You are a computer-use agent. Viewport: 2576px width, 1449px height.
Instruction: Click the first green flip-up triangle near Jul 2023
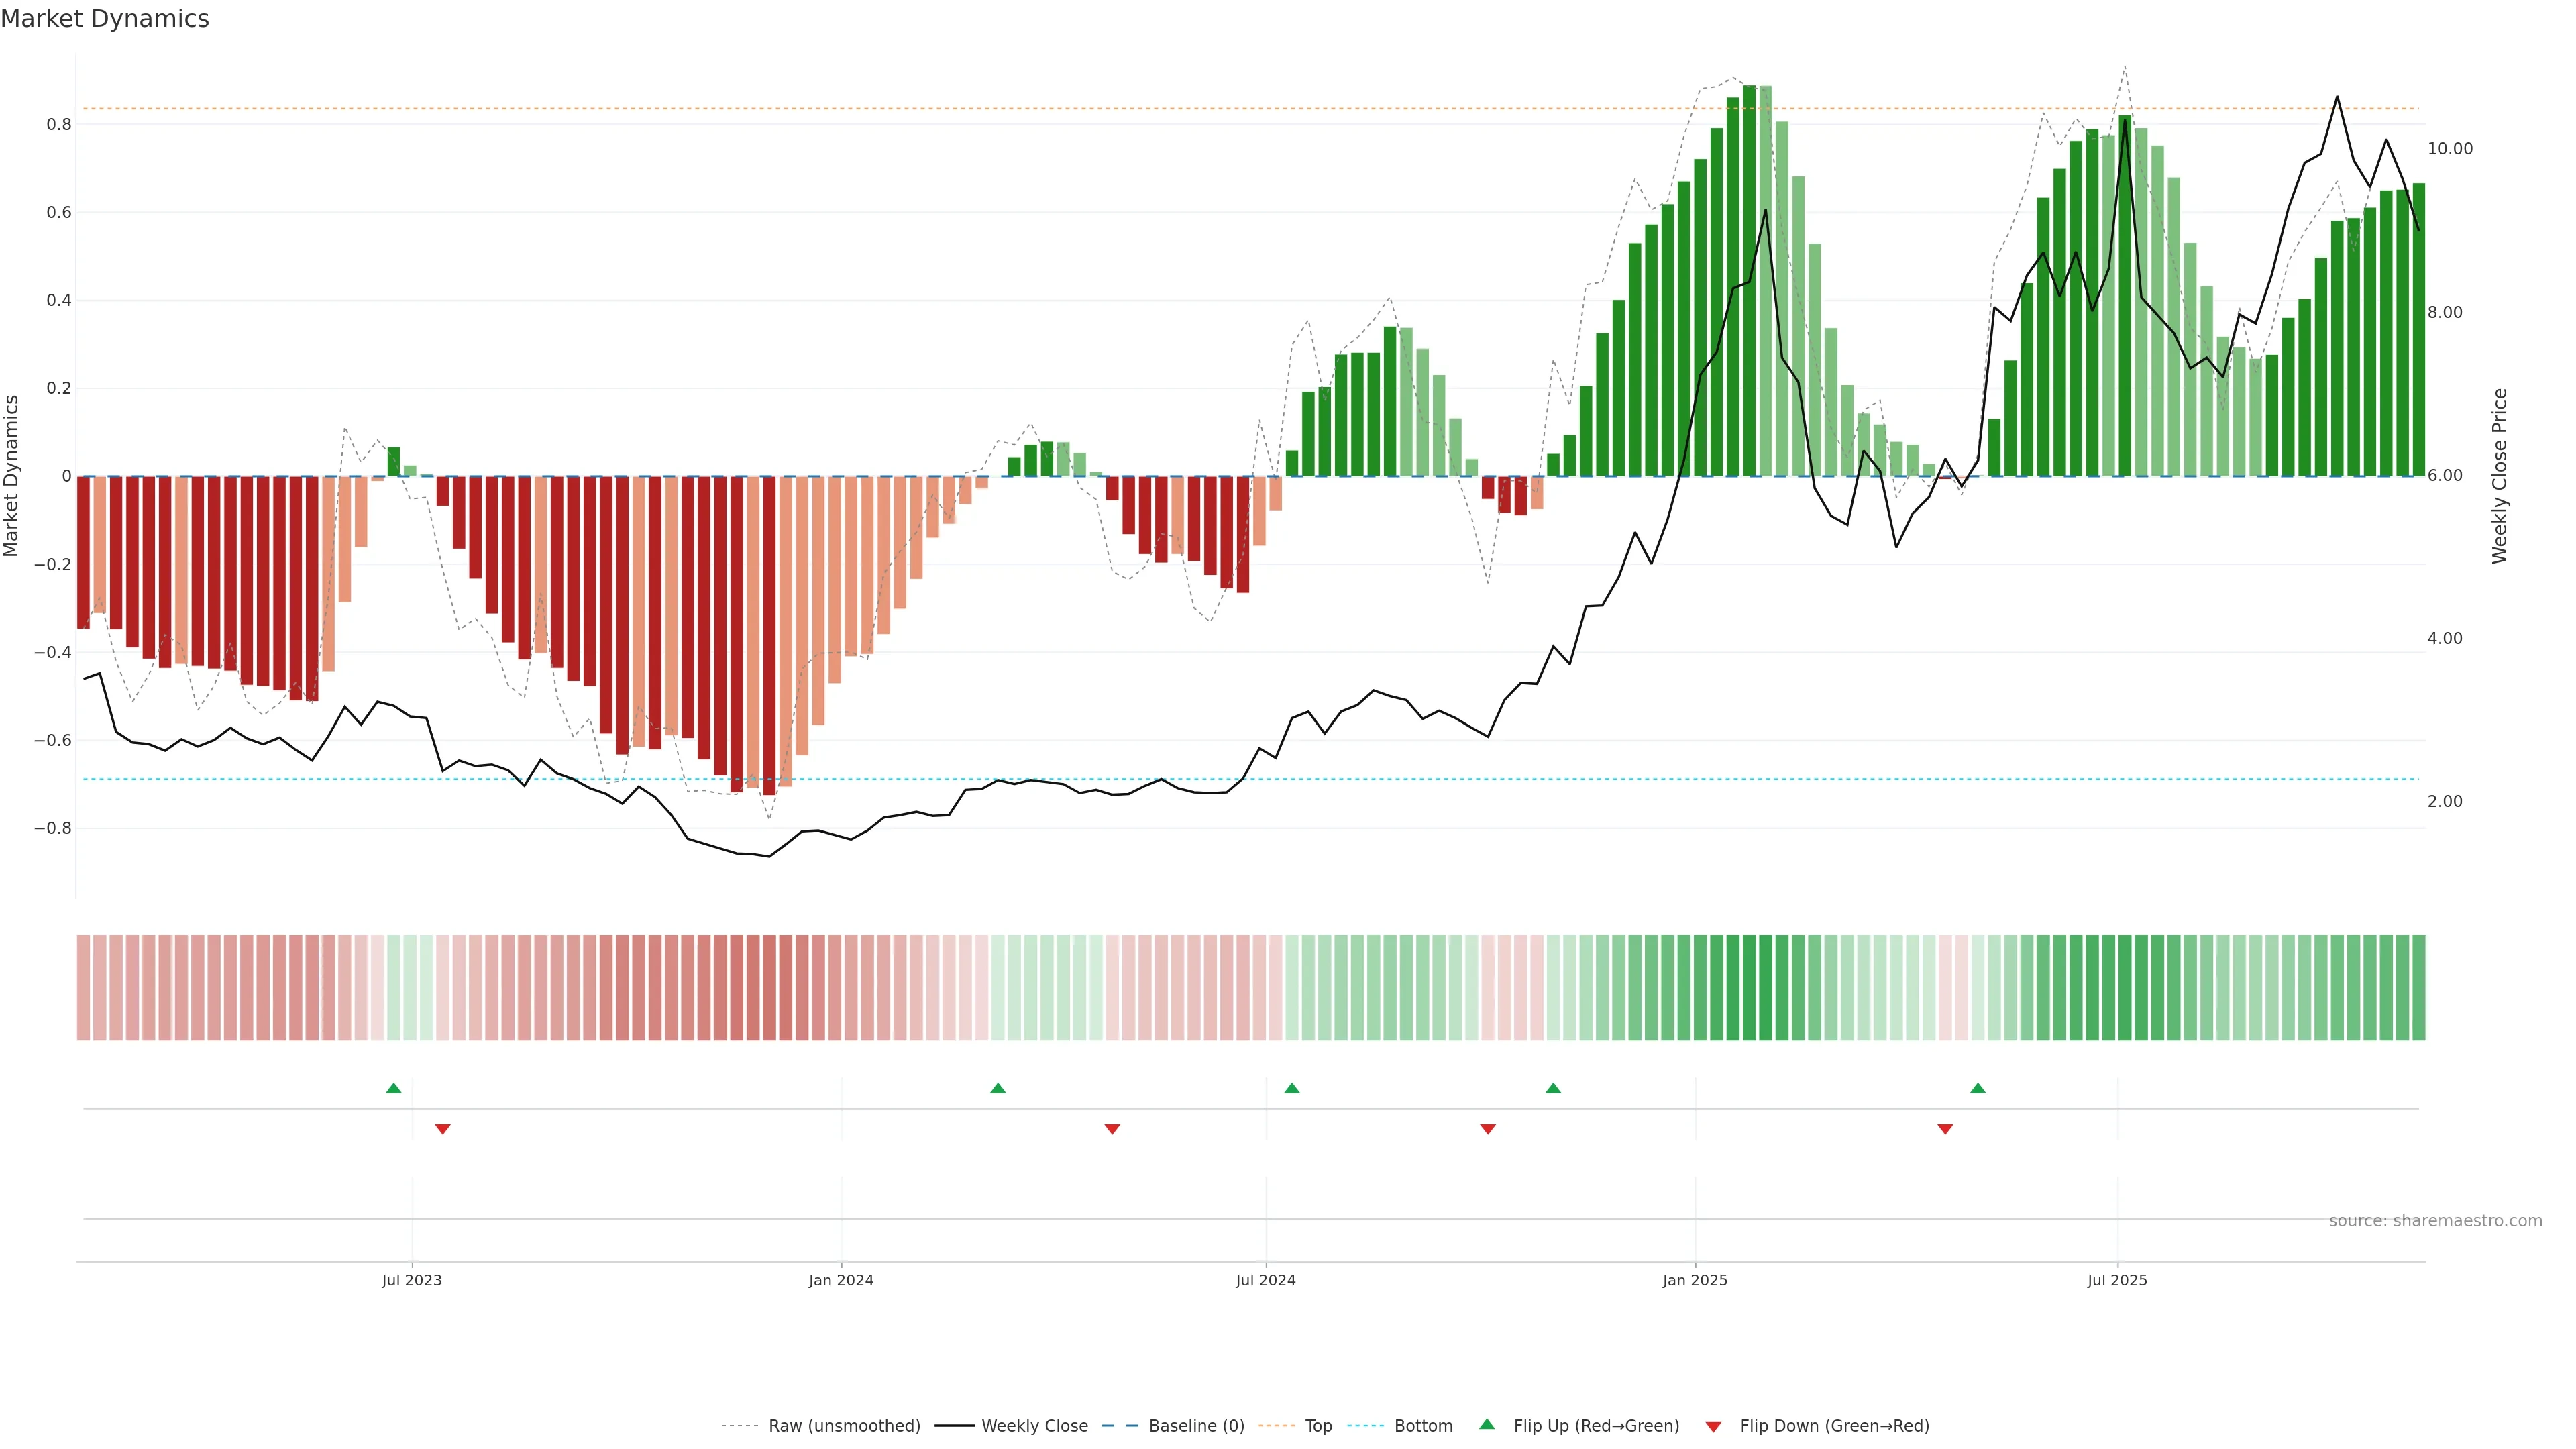pyautogui.click(x=394, y=1088)
